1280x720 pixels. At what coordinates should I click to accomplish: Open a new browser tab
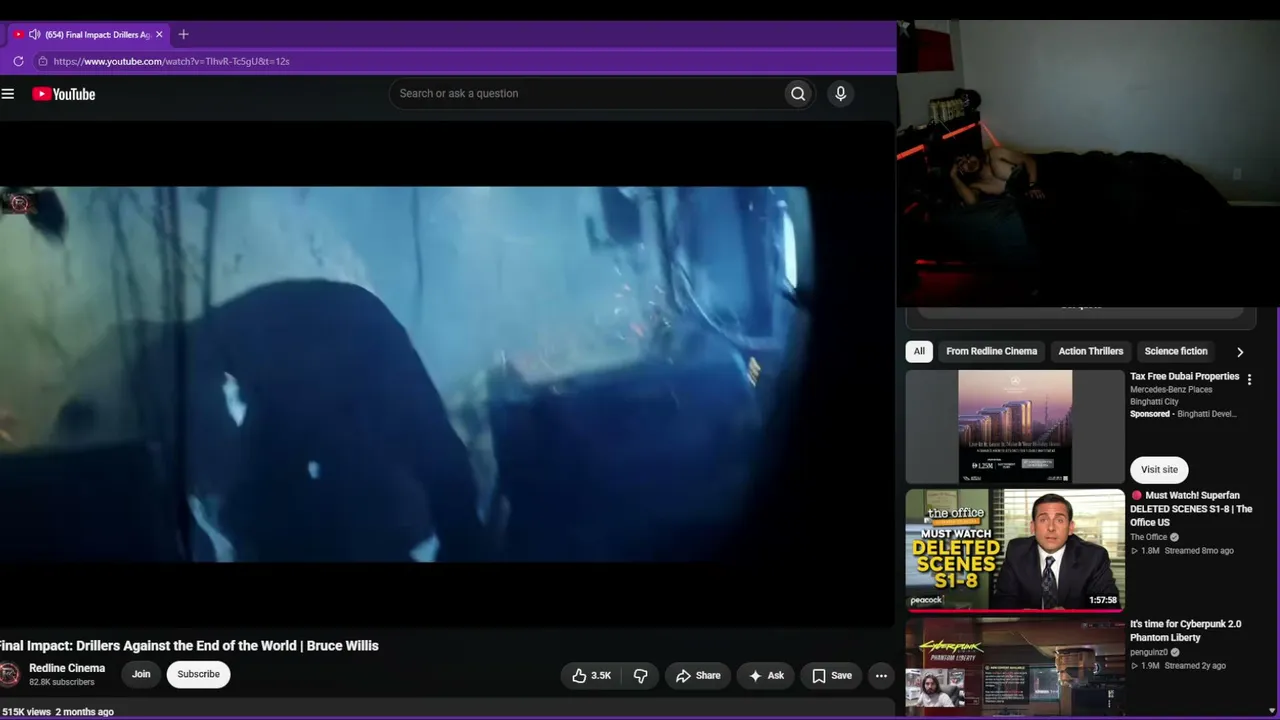click(x=183, y=35)
